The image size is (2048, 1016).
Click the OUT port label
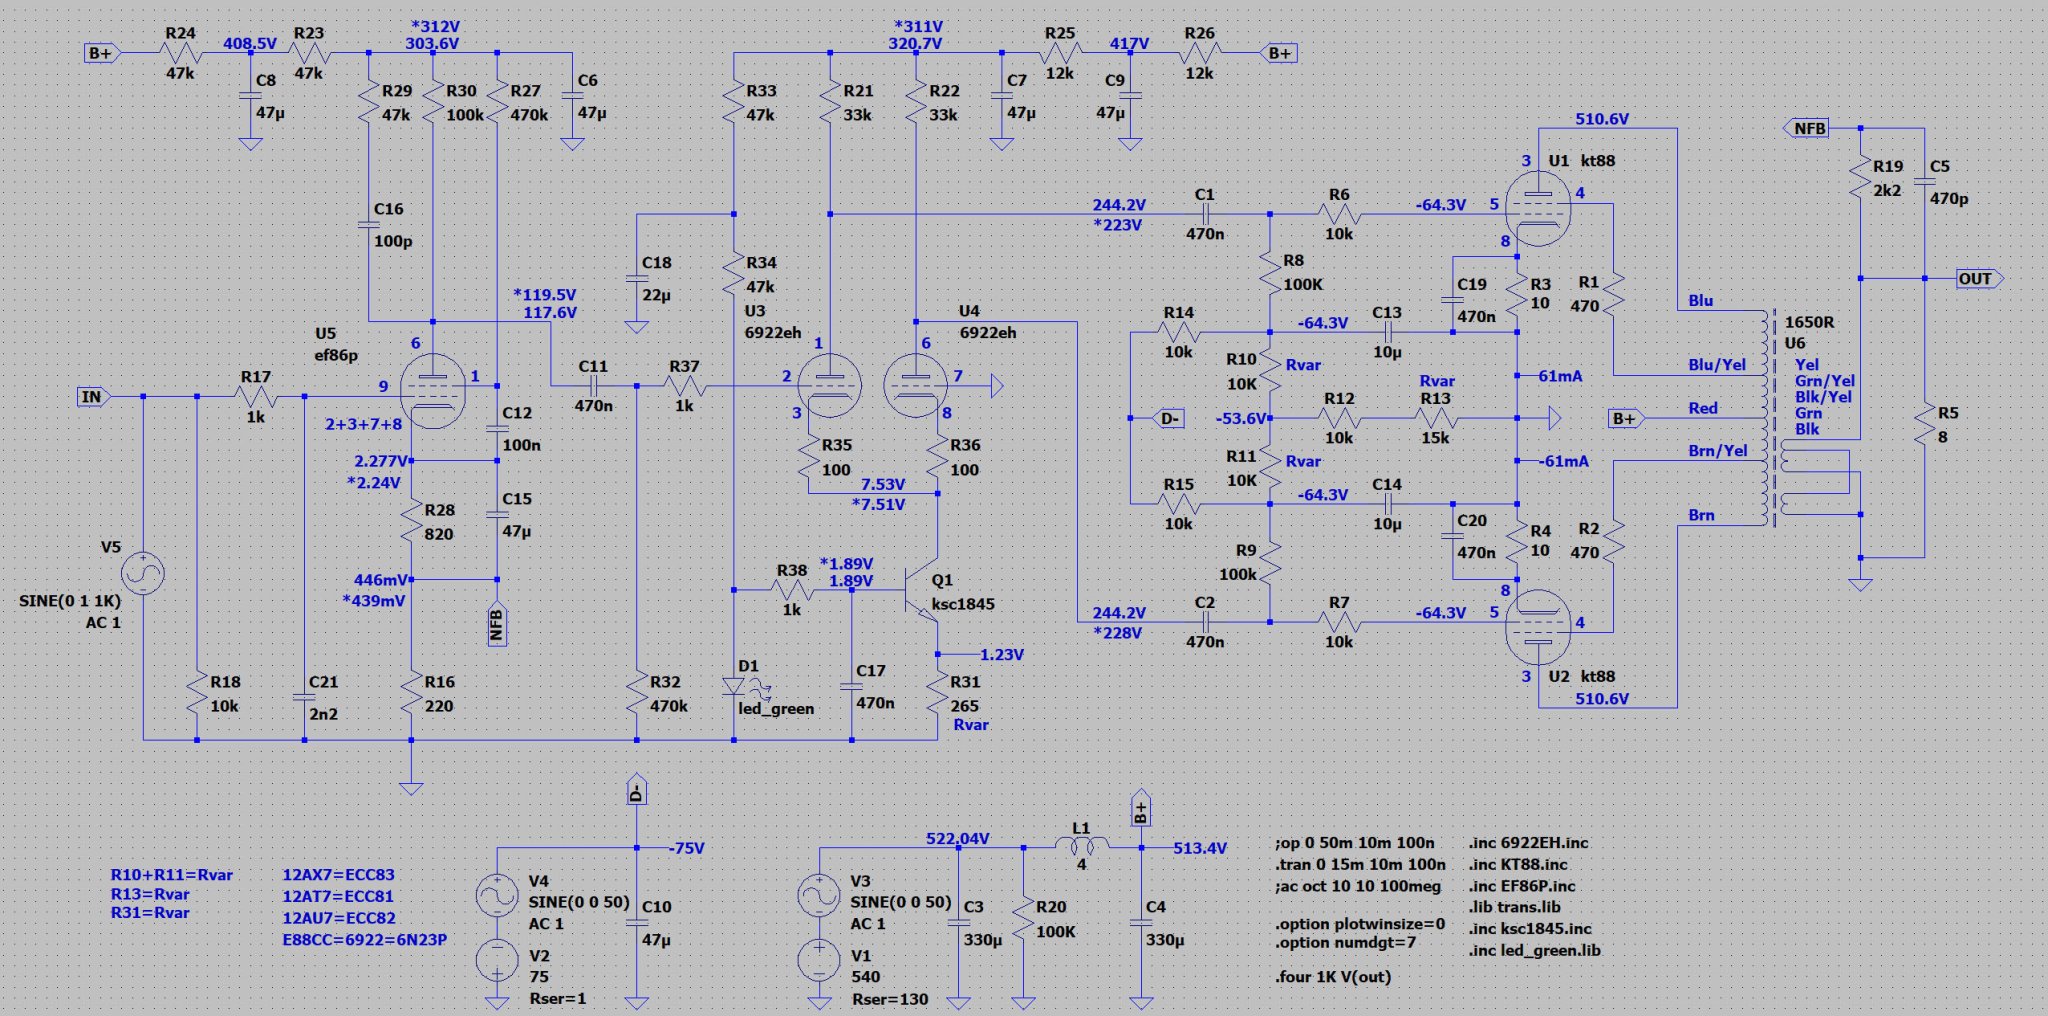[x=1979, y=279]
